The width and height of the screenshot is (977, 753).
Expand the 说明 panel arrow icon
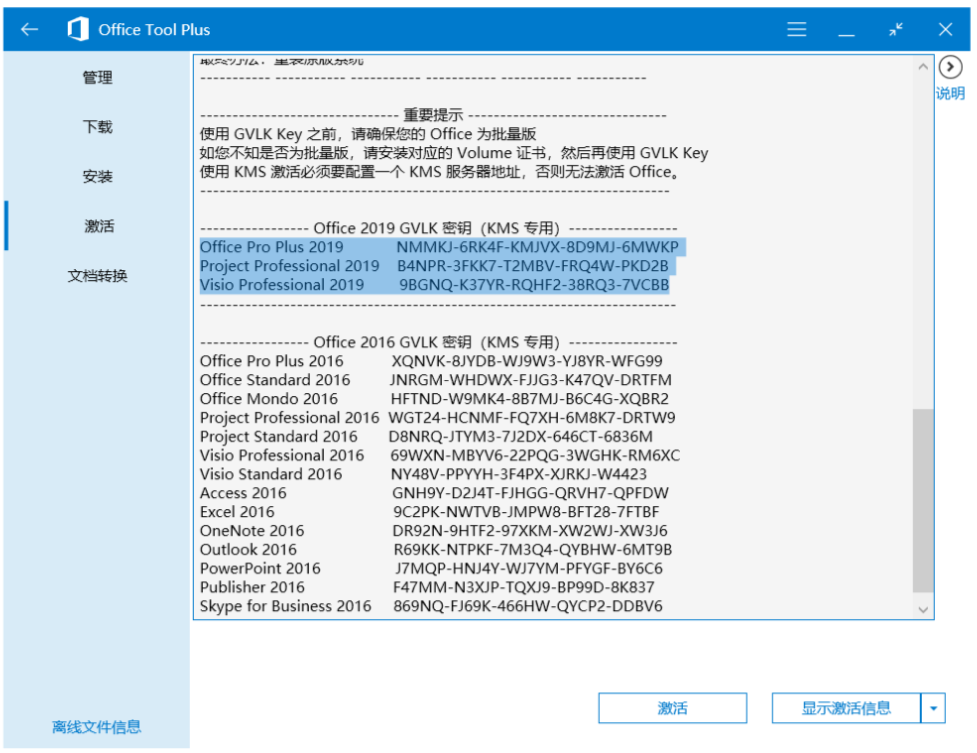tap(950, 67)
